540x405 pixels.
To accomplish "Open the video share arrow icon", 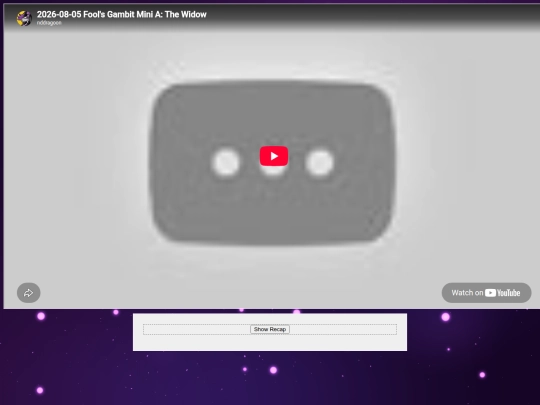I will click(x=29, y=293).
